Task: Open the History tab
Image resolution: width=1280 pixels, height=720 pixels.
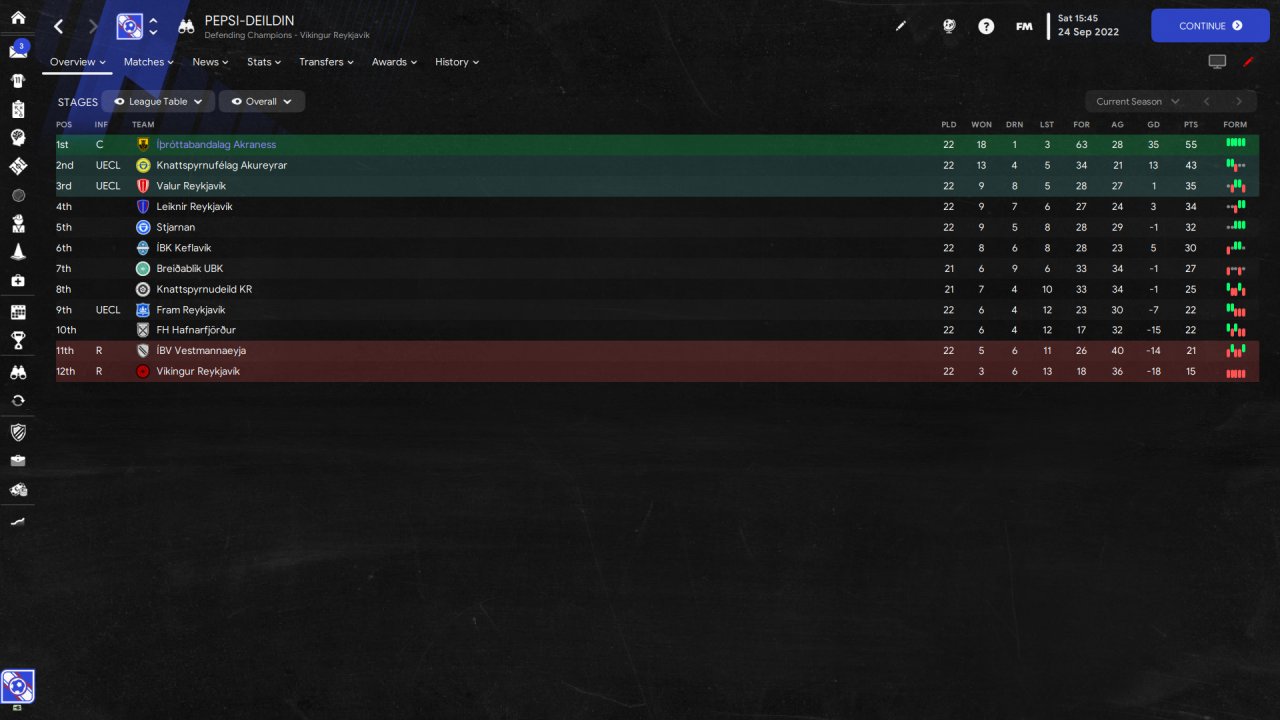Action: coord(456,62)
